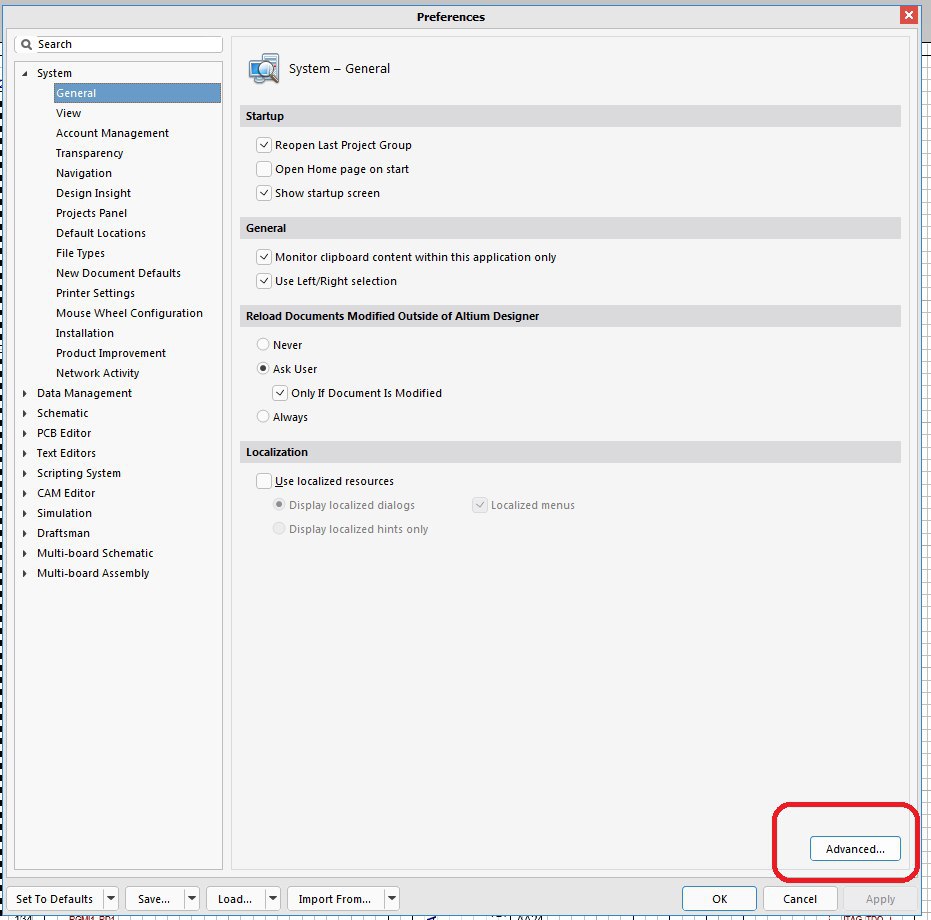
Task: Click the Import From... button
Action: (335, 899)
